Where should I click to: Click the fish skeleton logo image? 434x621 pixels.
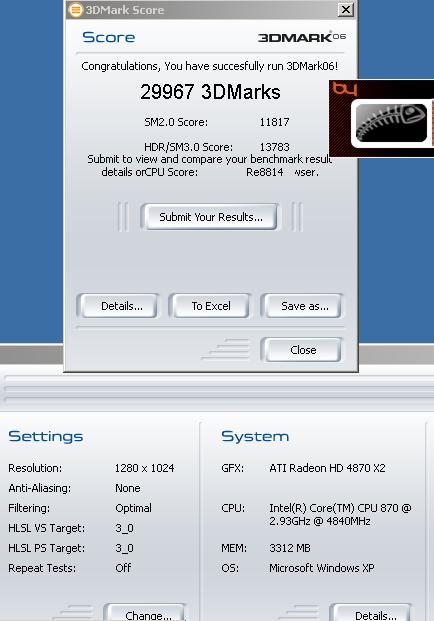click(x=391, y=123)
